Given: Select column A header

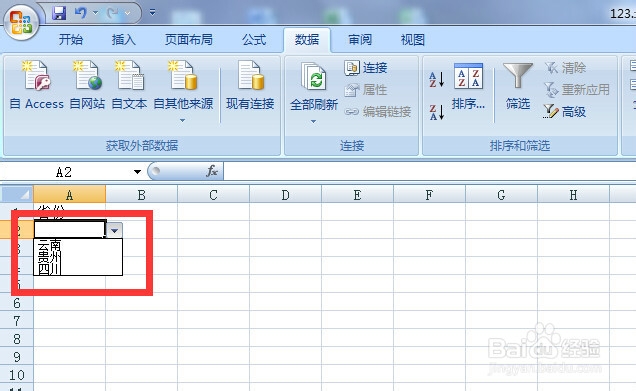Looking at the screenshot, I should 69,195.
